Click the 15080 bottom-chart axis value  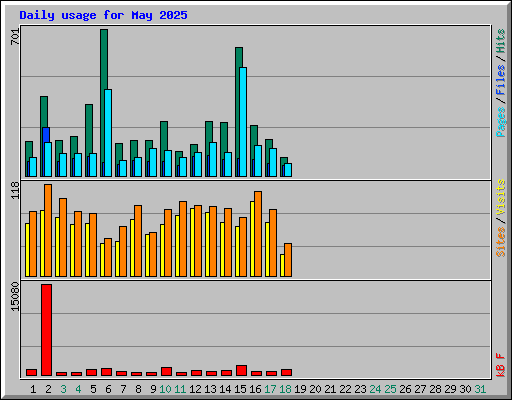coord(15,297)
